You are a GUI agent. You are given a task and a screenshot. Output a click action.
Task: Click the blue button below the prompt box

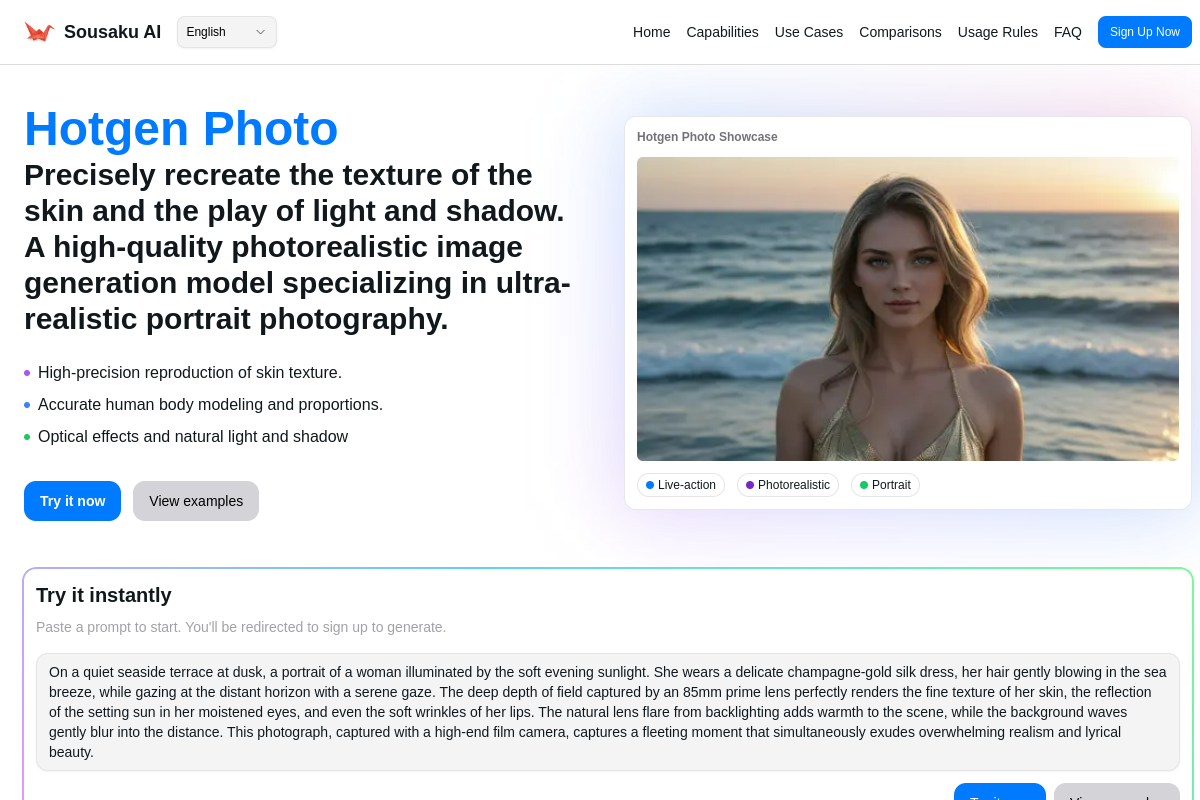999,792
